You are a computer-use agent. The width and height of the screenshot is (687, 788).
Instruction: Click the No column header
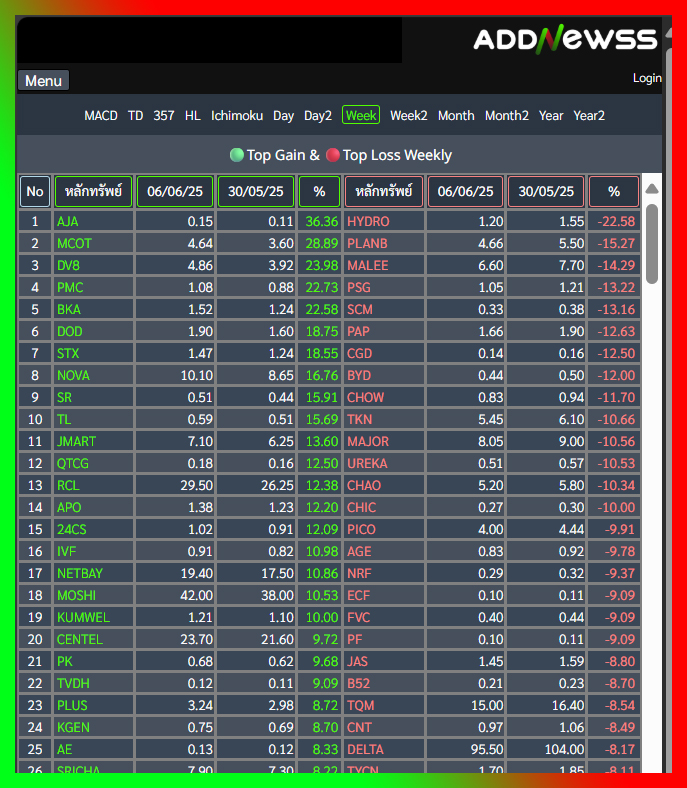pos(35,191)
